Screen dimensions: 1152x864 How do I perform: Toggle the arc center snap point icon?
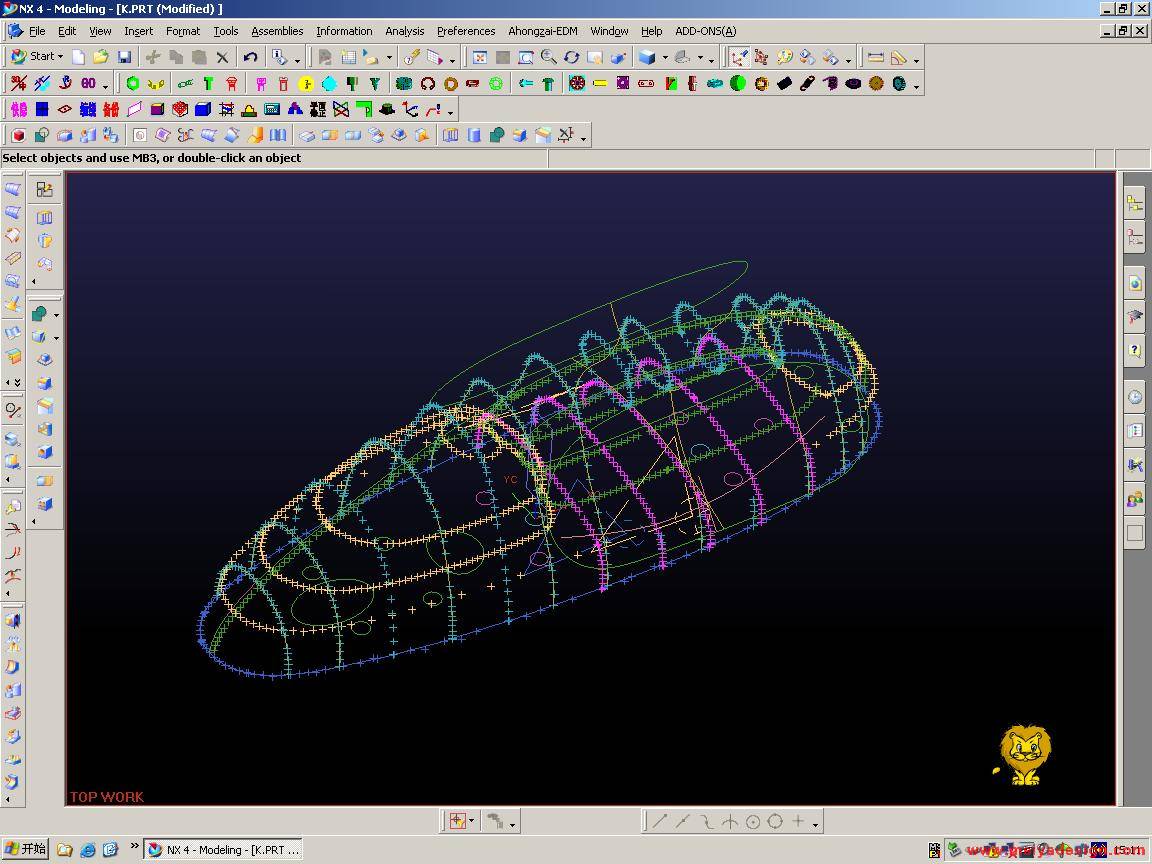(752, 822)
